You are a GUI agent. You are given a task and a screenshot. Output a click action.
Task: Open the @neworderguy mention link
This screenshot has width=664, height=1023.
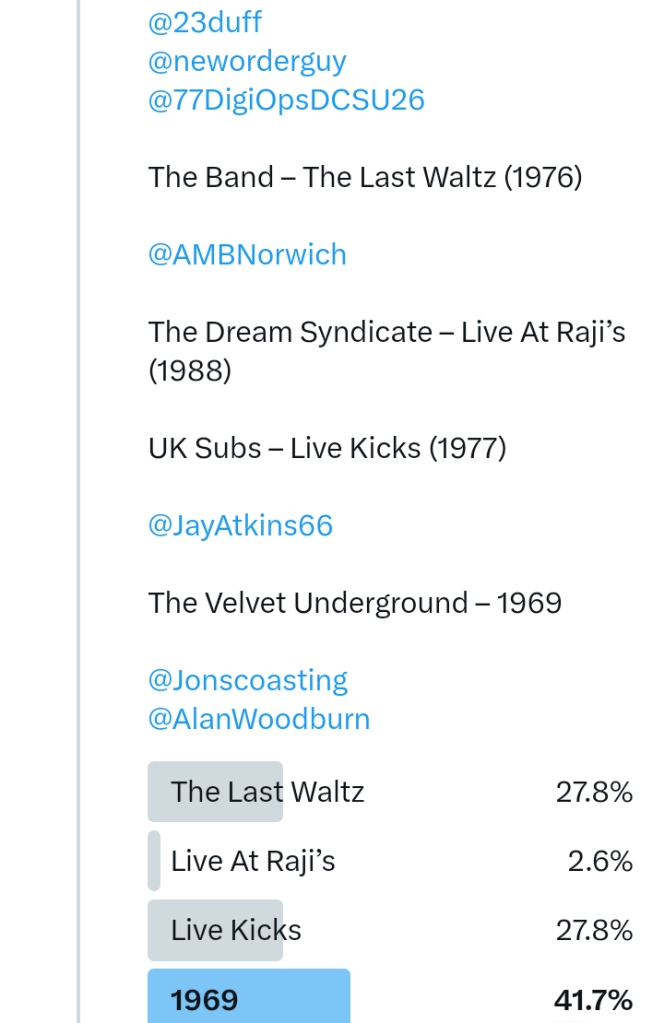pyautogui.click(x=247, y=62)
